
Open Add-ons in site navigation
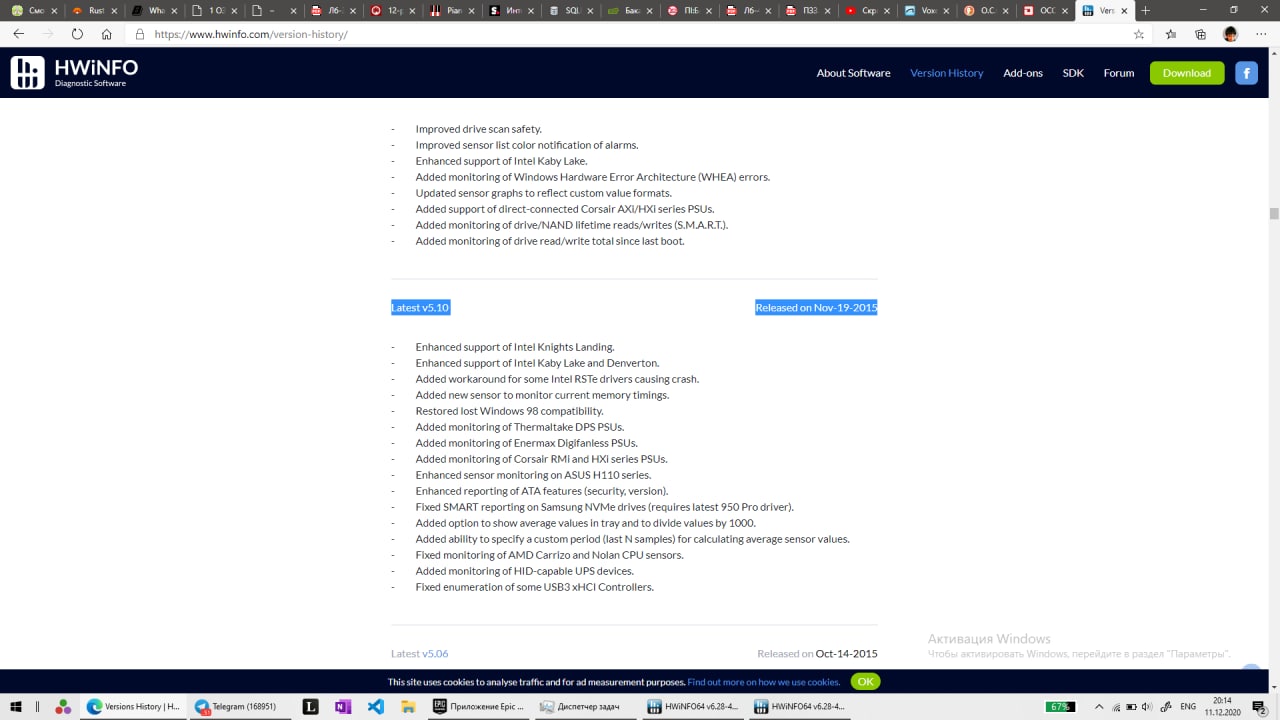click(1023, 73)
